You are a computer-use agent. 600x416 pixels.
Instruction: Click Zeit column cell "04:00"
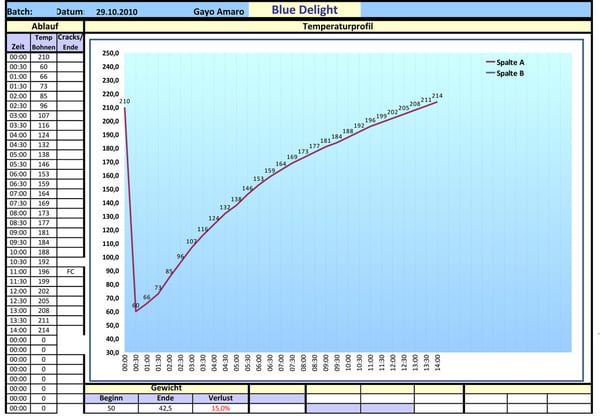(x=18, y=135)
